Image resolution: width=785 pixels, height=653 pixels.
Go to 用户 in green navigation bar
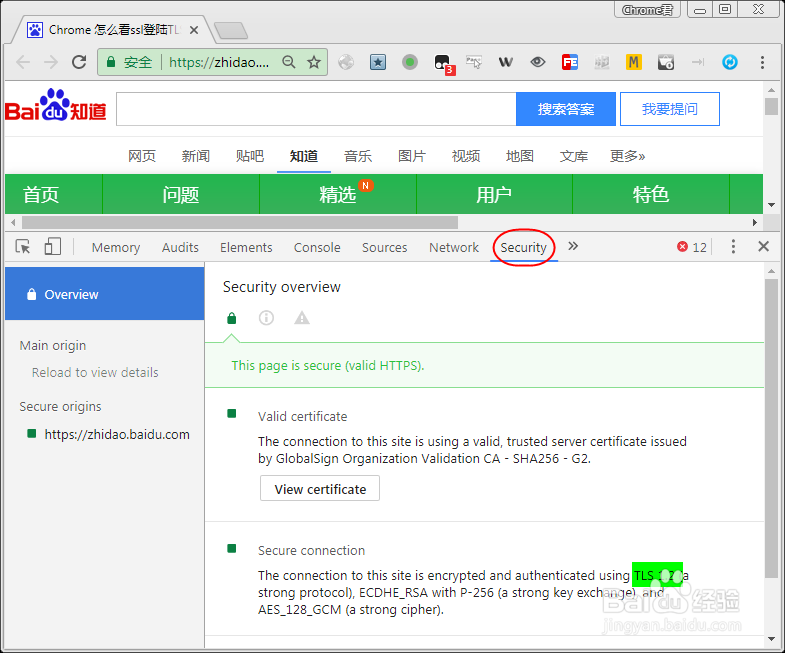pyautogui.click(x=494, y=194)
